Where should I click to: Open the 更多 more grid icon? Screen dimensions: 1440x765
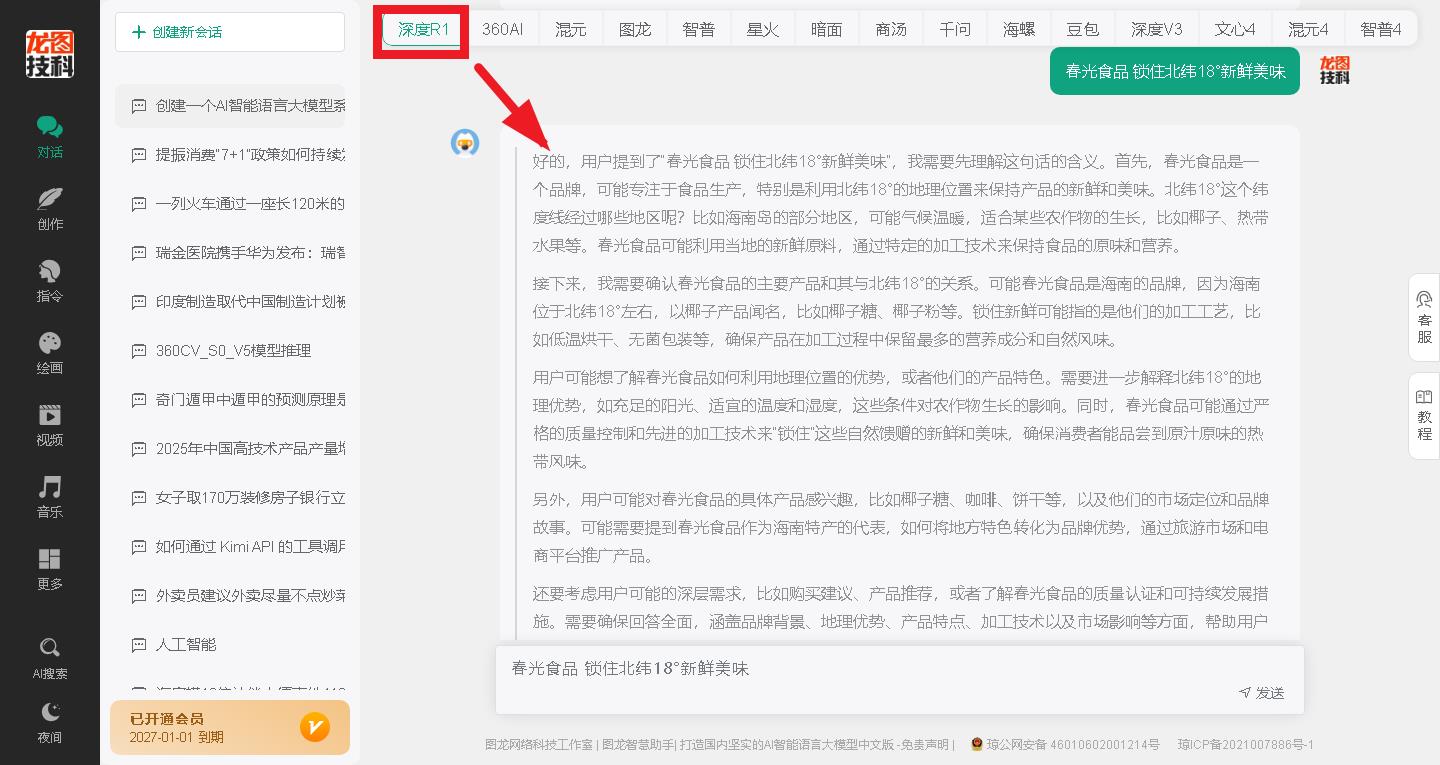click(x=50, y=559)
